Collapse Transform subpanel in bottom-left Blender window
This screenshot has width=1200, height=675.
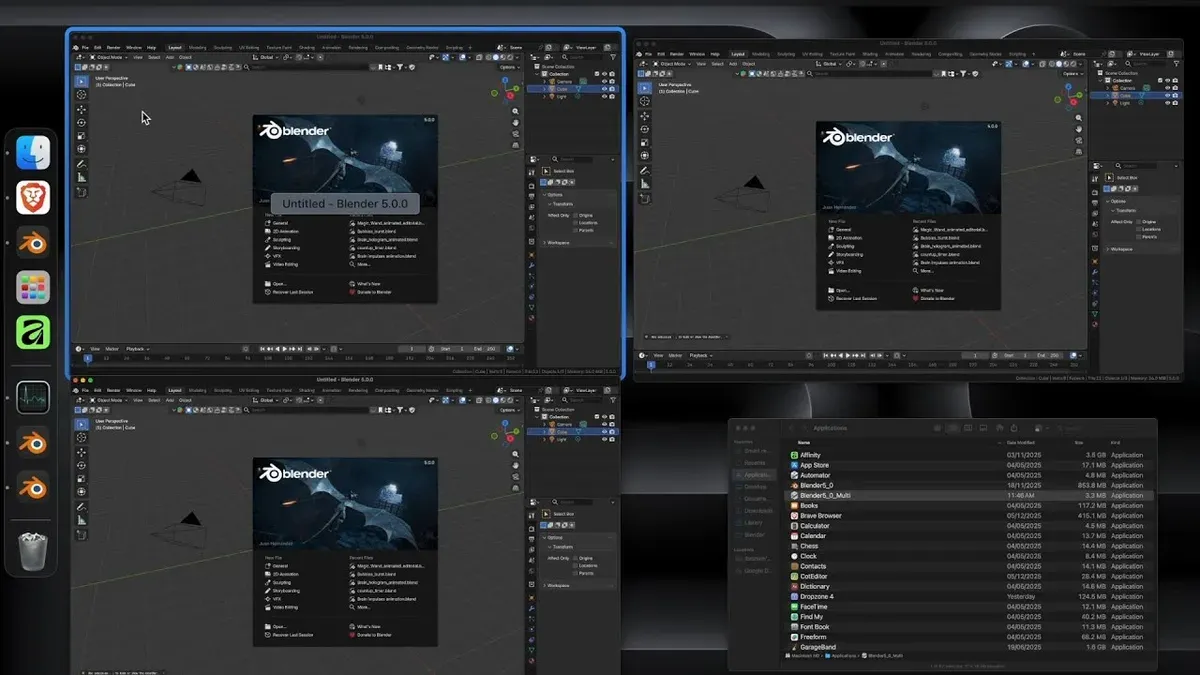coord(561,545)
